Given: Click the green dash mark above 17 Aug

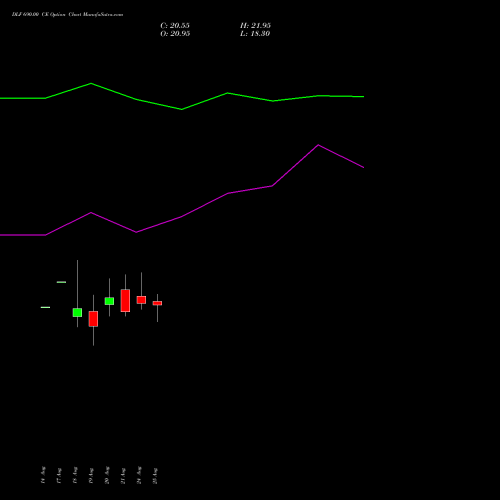Looking at the screenshot, I should [61, 282].
